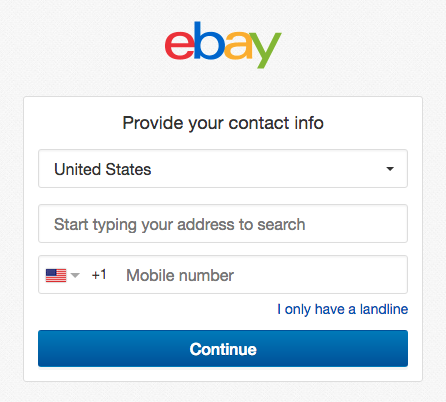Click the green 'y' in eBay logo

tap(265, 50)
